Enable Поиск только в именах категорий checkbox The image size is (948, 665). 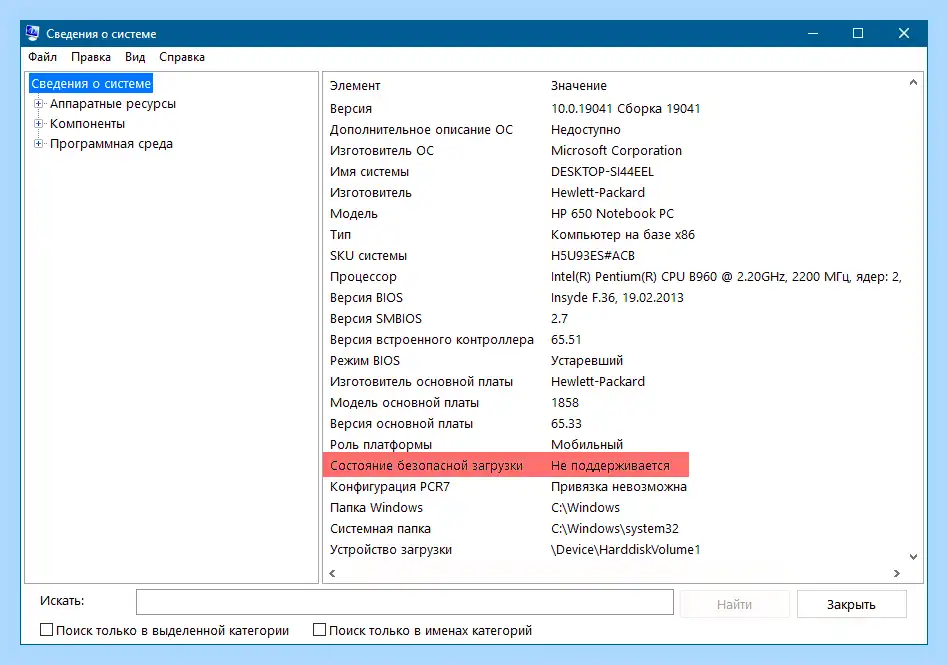pos(319,630)
